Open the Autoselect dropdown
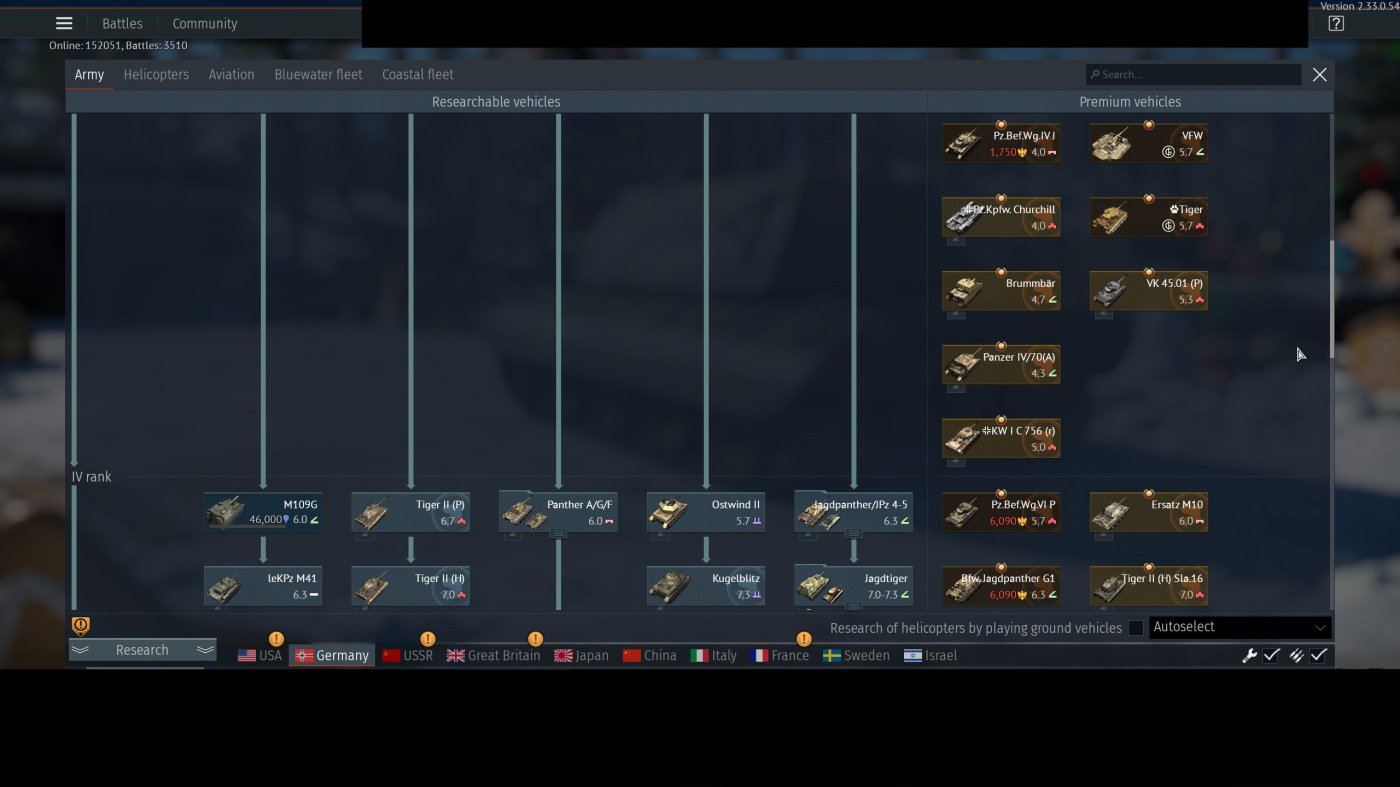Screen dimensions: 1400x787 pyautogui.click(x=1240, y=627)
